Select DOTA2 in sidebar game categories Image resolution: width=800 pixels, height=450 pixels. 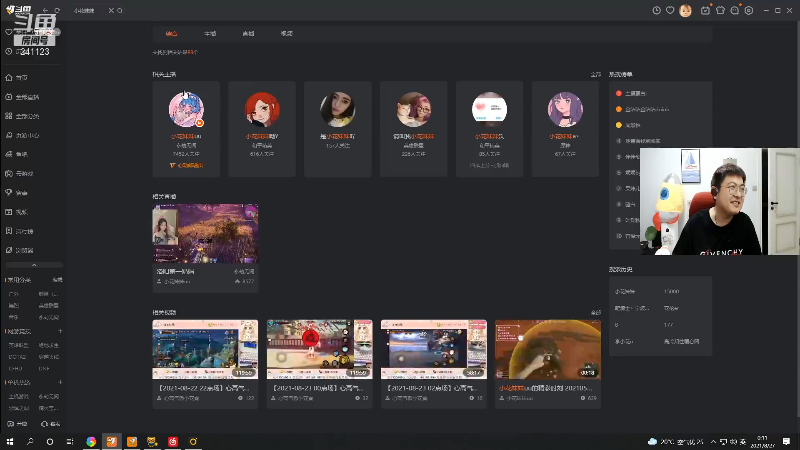pyautogui.click(x=17, y=357)
